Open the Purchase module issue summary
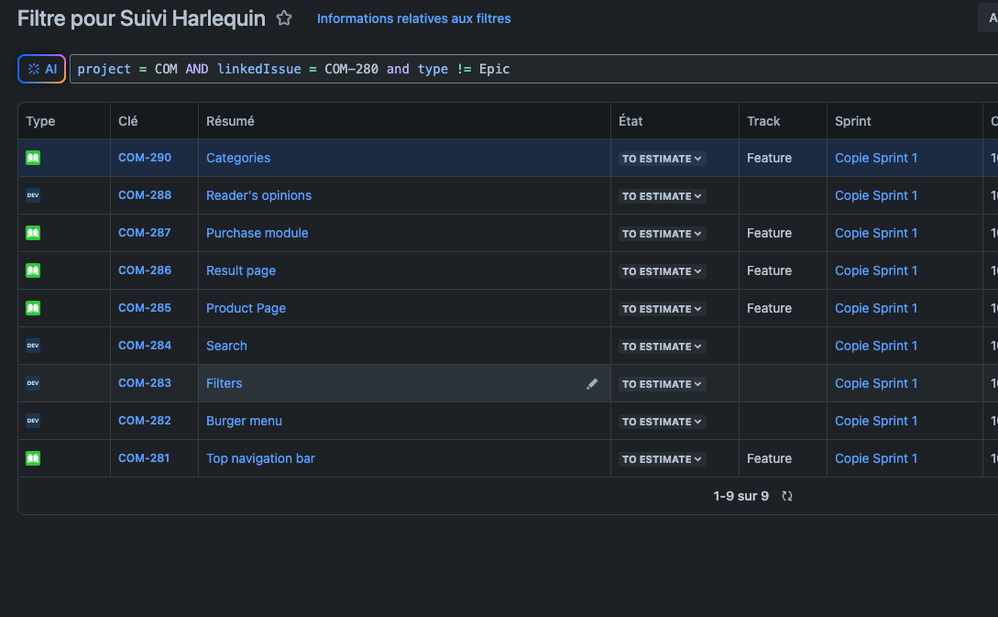This screenshot has width=998, height=617. point(257,233)
